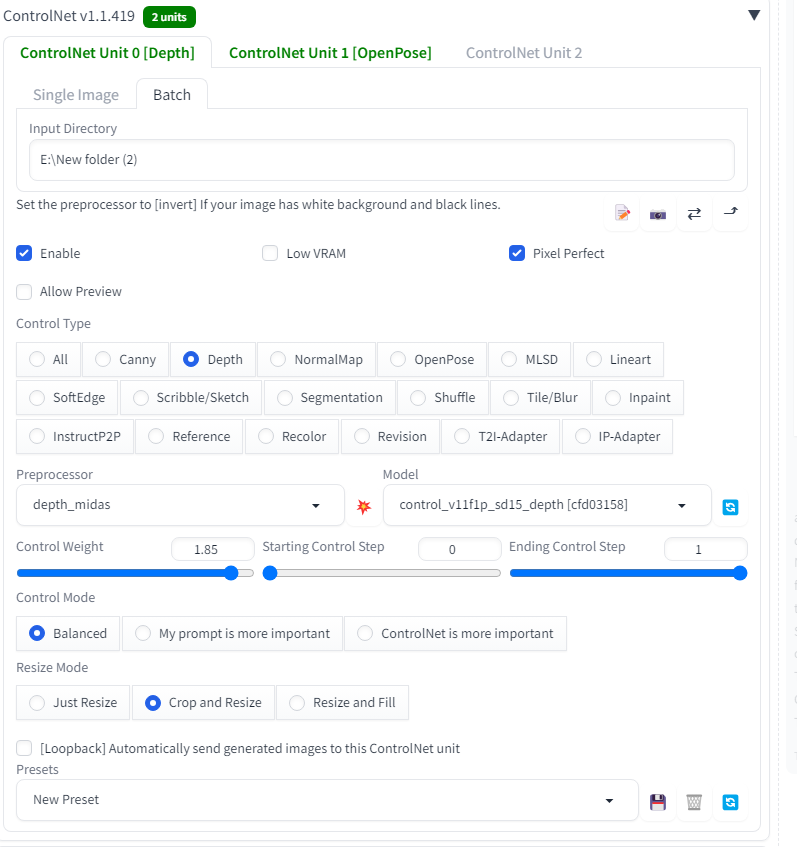
Task: Refresh the ControlNet model list
Action: pyautogui.click(x=731, y=506)
